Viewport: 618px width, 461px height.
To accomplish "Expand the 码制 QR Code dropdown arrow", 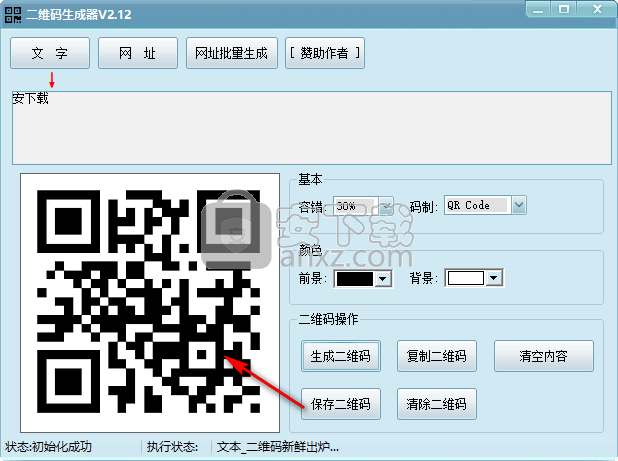I will coord(519,205).
